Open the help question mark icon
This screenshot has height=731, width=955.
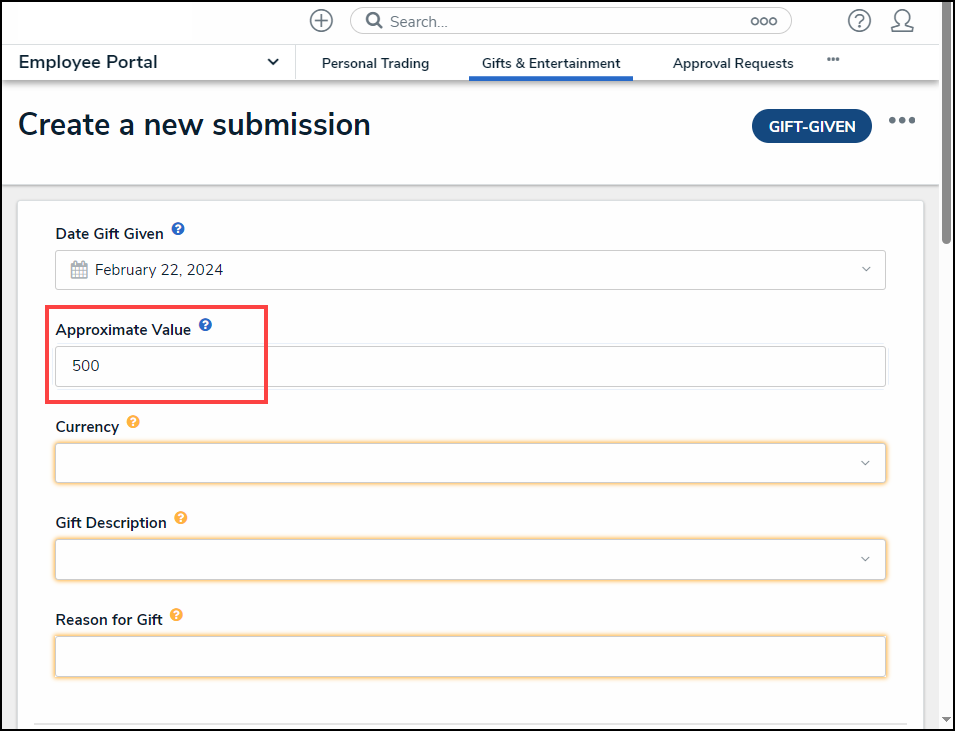click(859, 21)
